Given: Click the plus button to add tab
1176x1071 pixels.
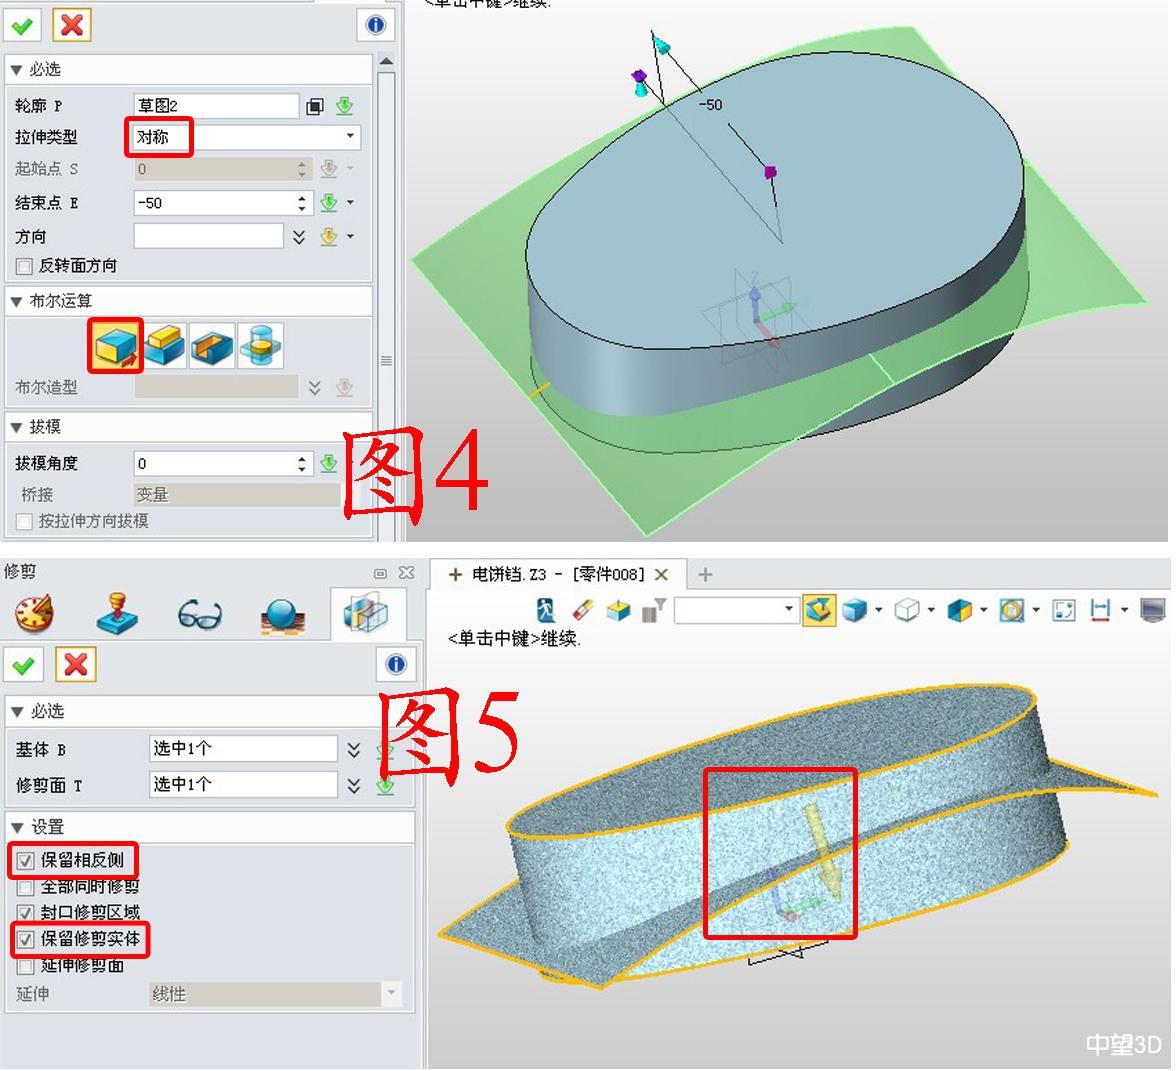Looking at the screenshot, I should (x=705, y=574).
